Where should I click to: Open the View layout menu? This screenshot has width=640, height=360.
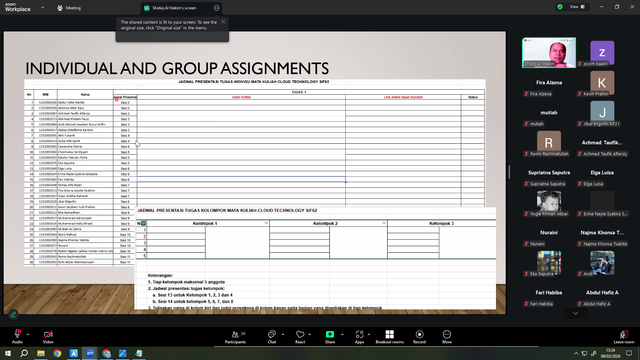click(577, 7)
